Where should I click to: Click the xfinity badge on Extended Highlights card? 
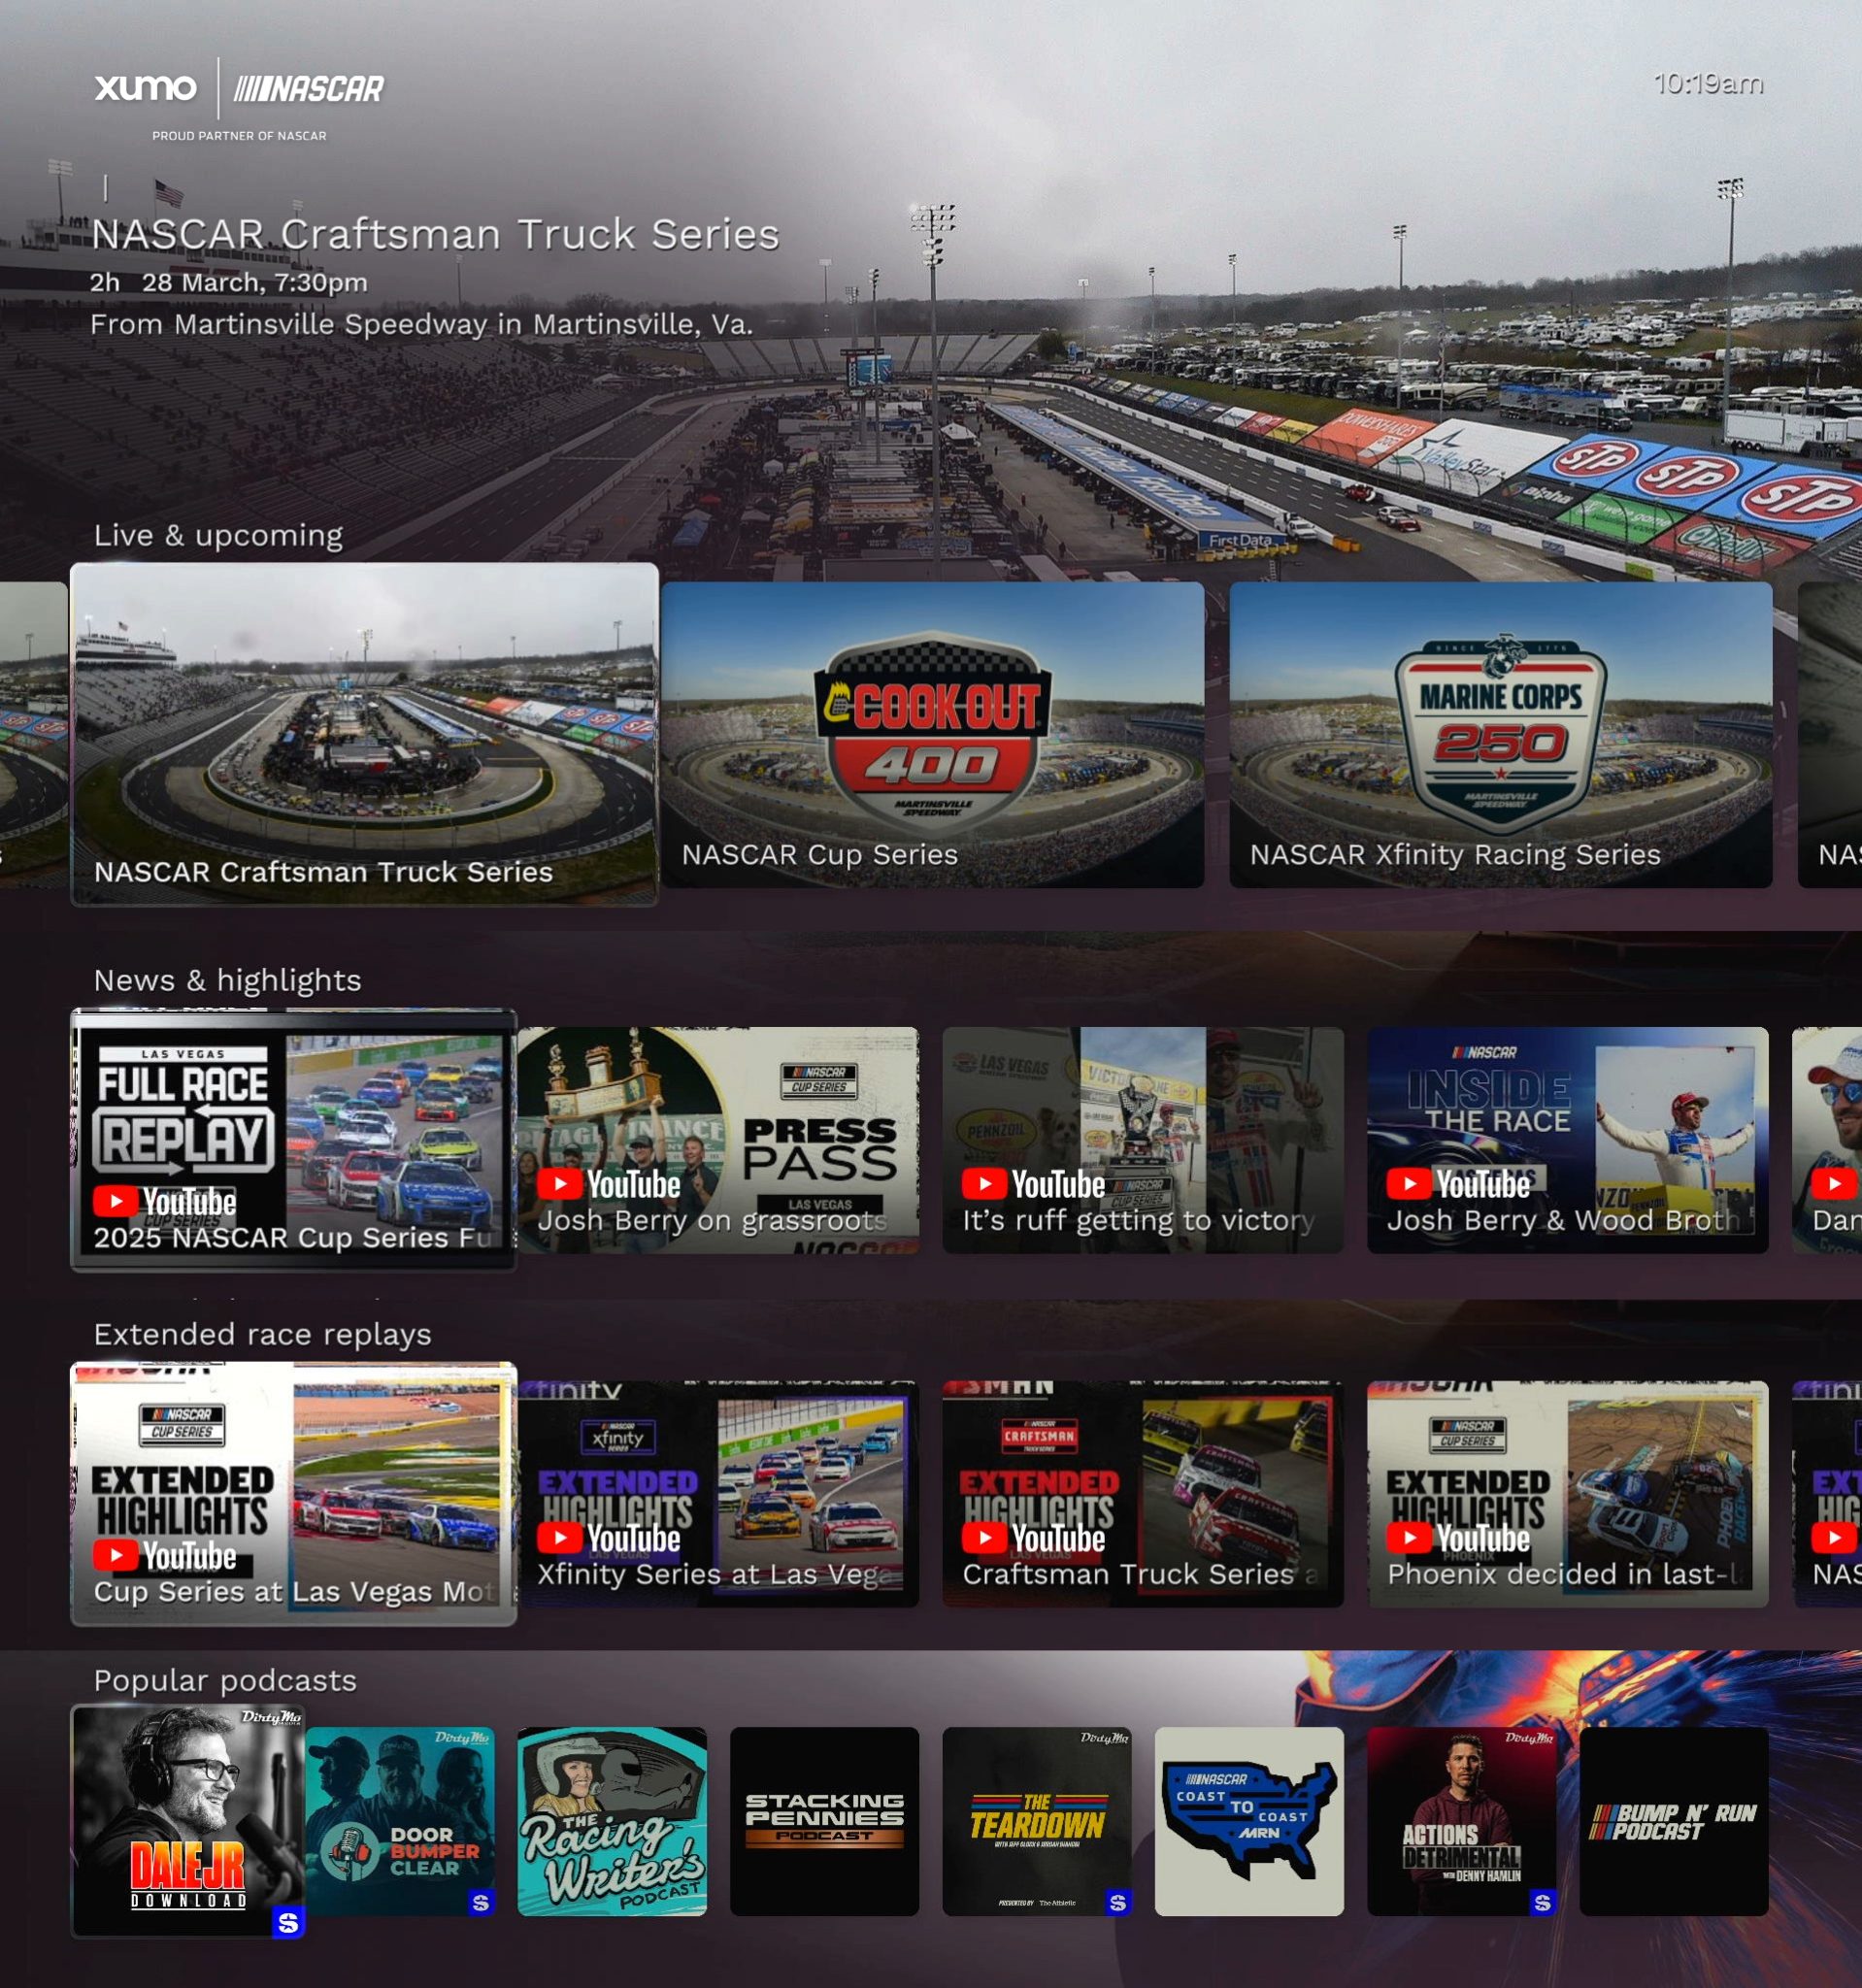[x=618, y=1438]
